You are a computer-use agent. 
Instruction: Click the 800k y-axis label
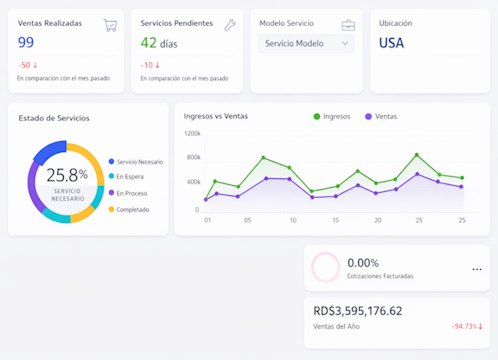point(194,157)
